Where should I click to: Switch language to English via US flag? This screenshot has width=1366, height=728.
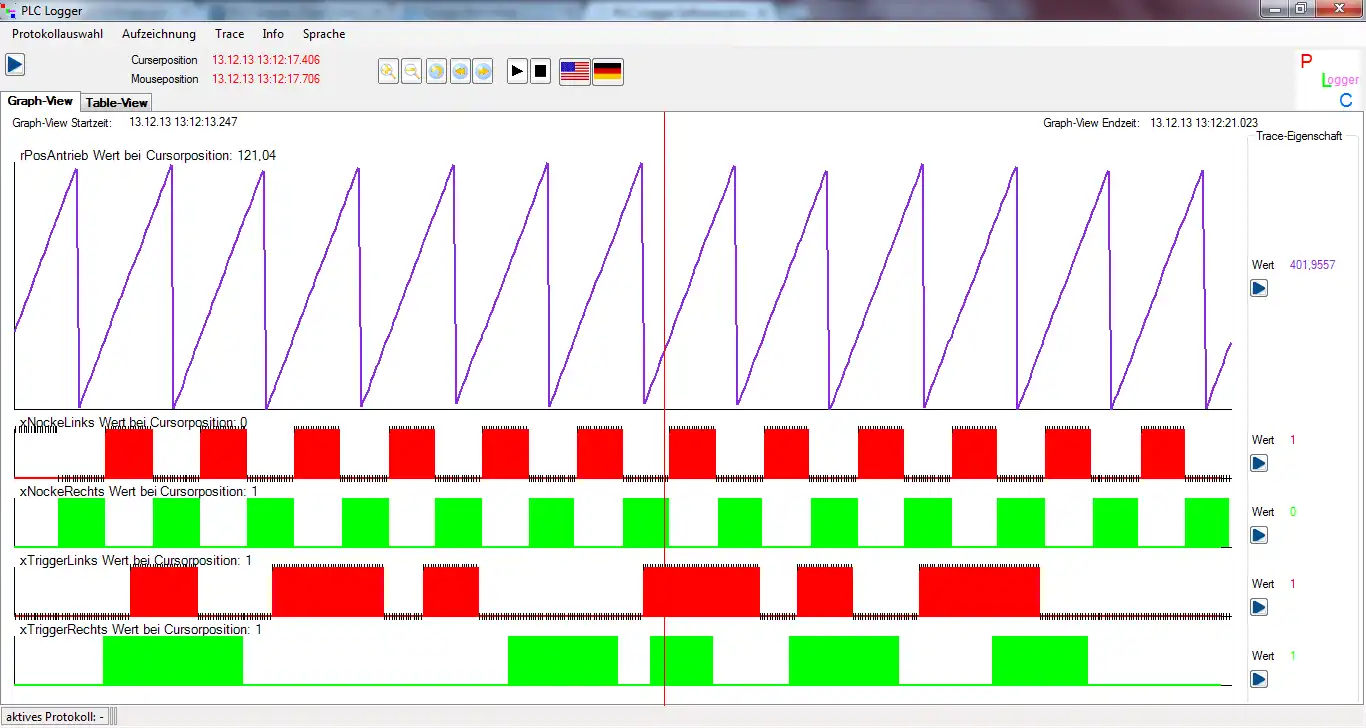[x=574, y=70]
